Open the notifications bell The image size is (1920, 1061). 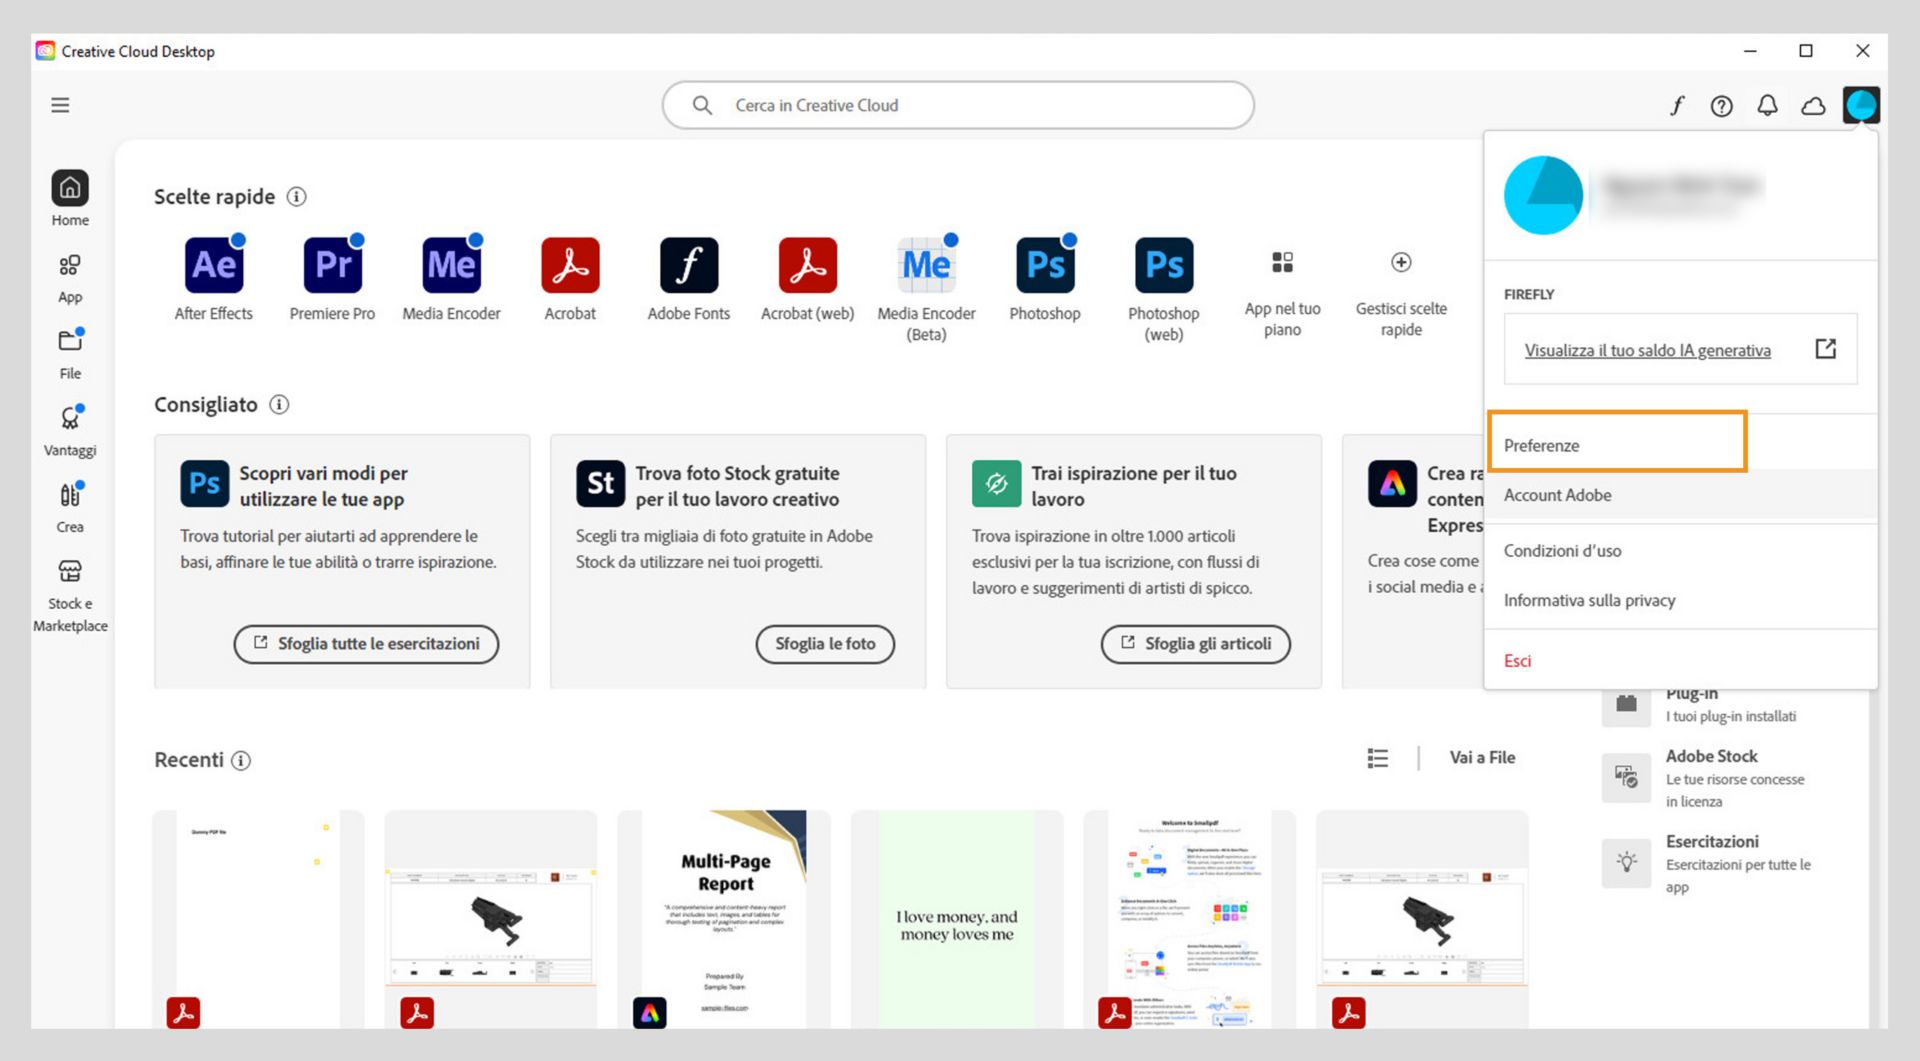(1767, 105)
